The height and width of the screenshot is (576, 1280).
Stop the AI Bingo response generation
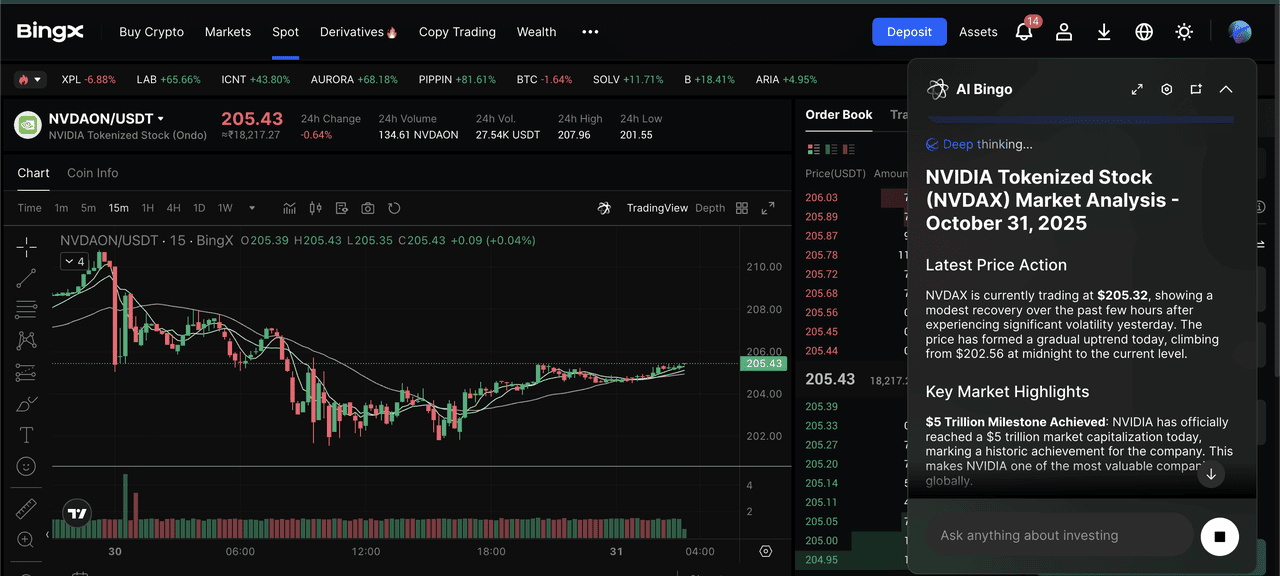(1219, 536)
